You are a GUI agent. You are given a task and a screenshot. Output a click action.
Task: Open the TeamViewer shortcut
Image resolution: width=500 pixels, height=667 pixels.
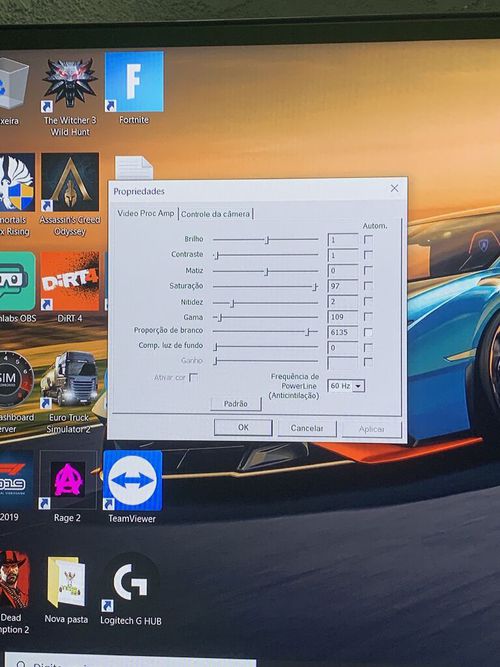pos(132,487)
